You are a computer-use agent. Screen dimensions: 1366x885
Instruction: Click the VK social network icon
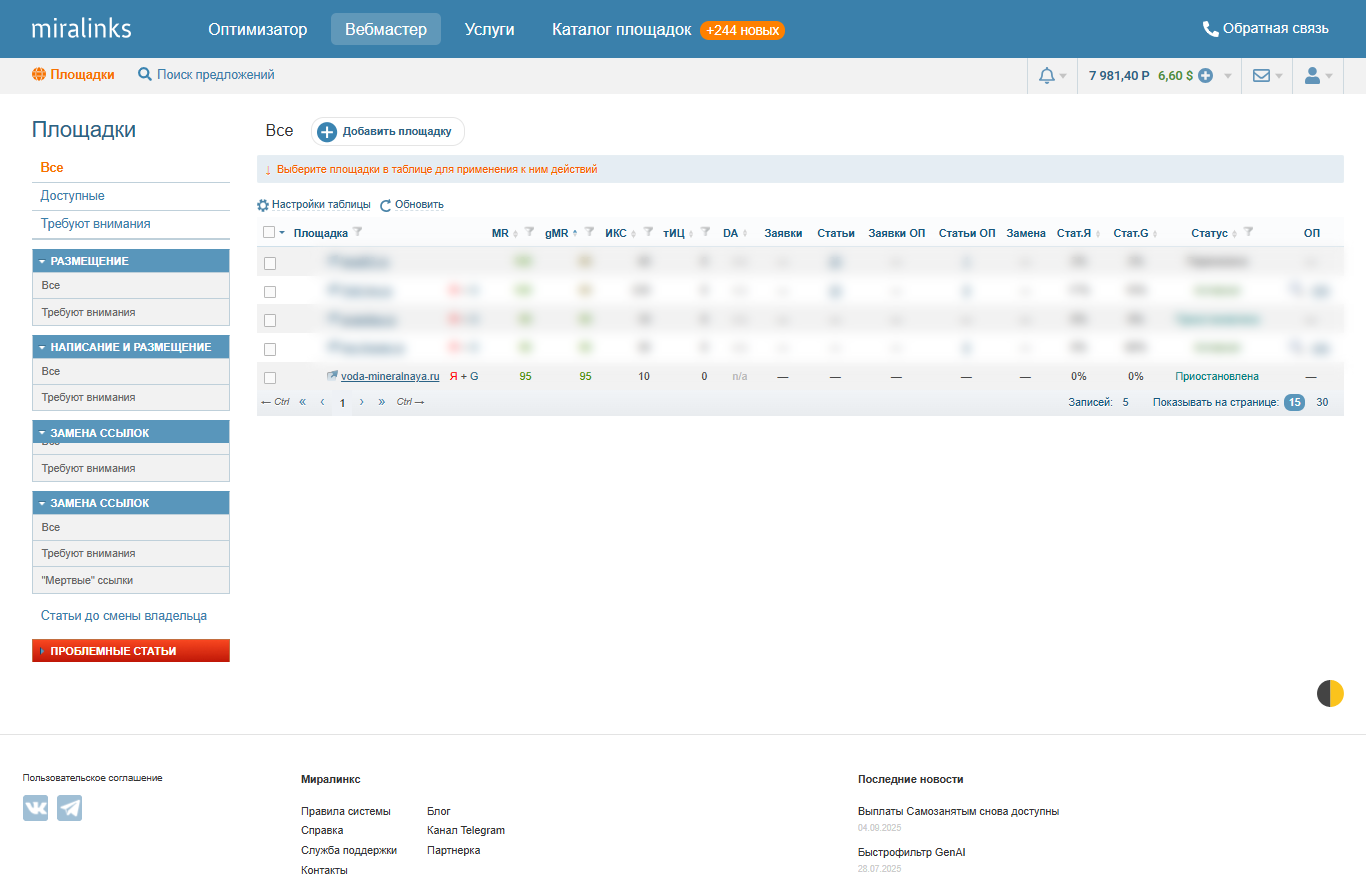[36, 808]
